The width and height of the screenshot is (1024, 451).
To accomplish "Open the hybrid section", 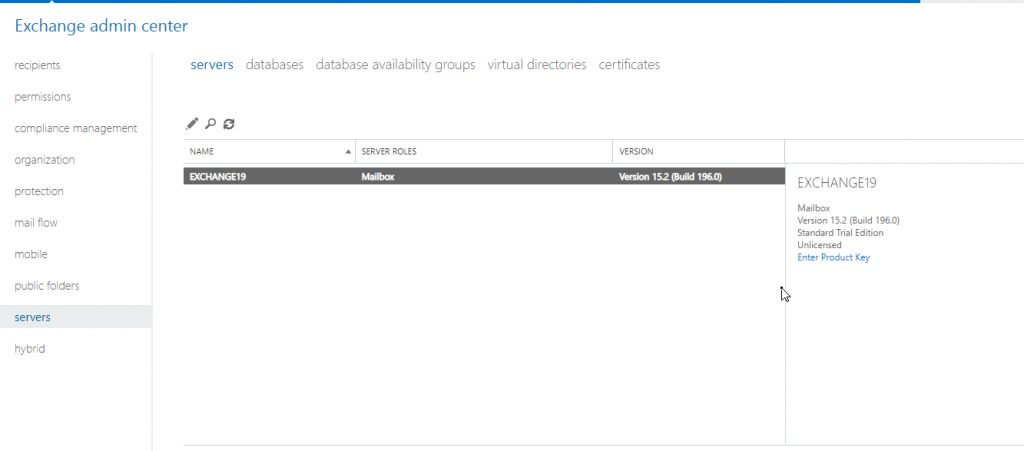I will click(30, 349).
